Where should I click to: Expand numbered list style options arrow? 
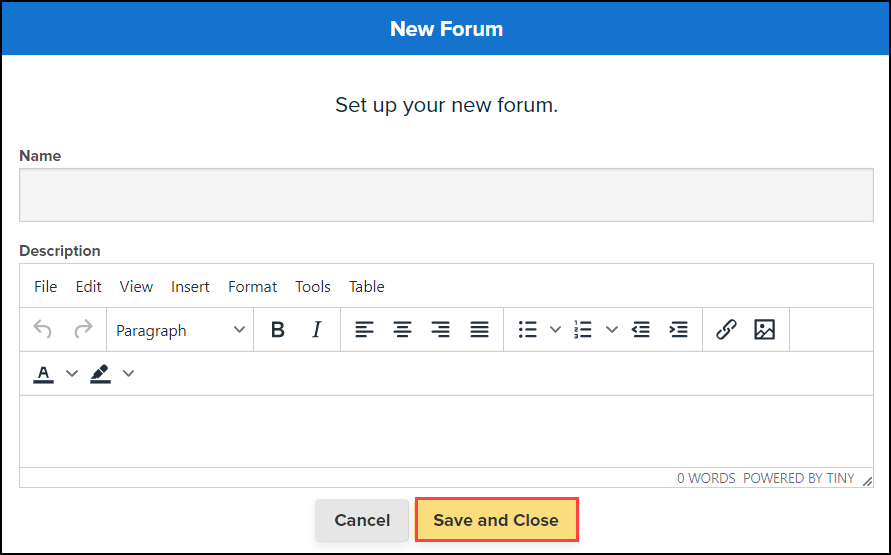[x=612, y=330]
